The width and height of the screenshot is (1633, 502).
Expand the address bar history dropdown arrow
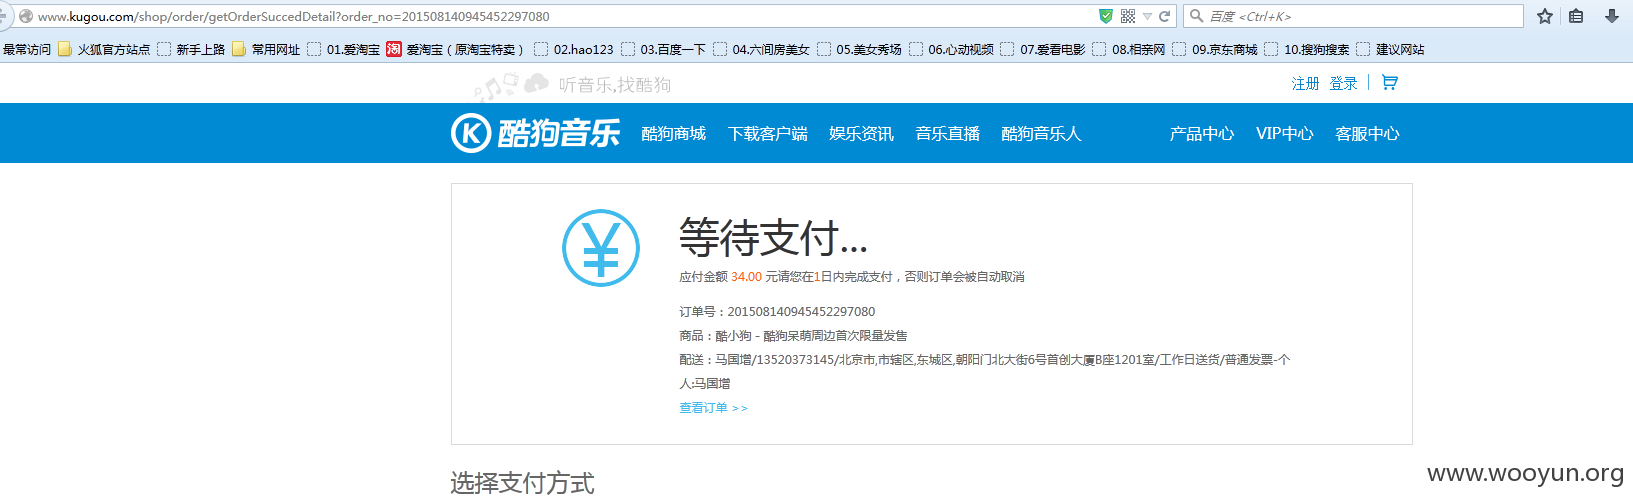1147,16
